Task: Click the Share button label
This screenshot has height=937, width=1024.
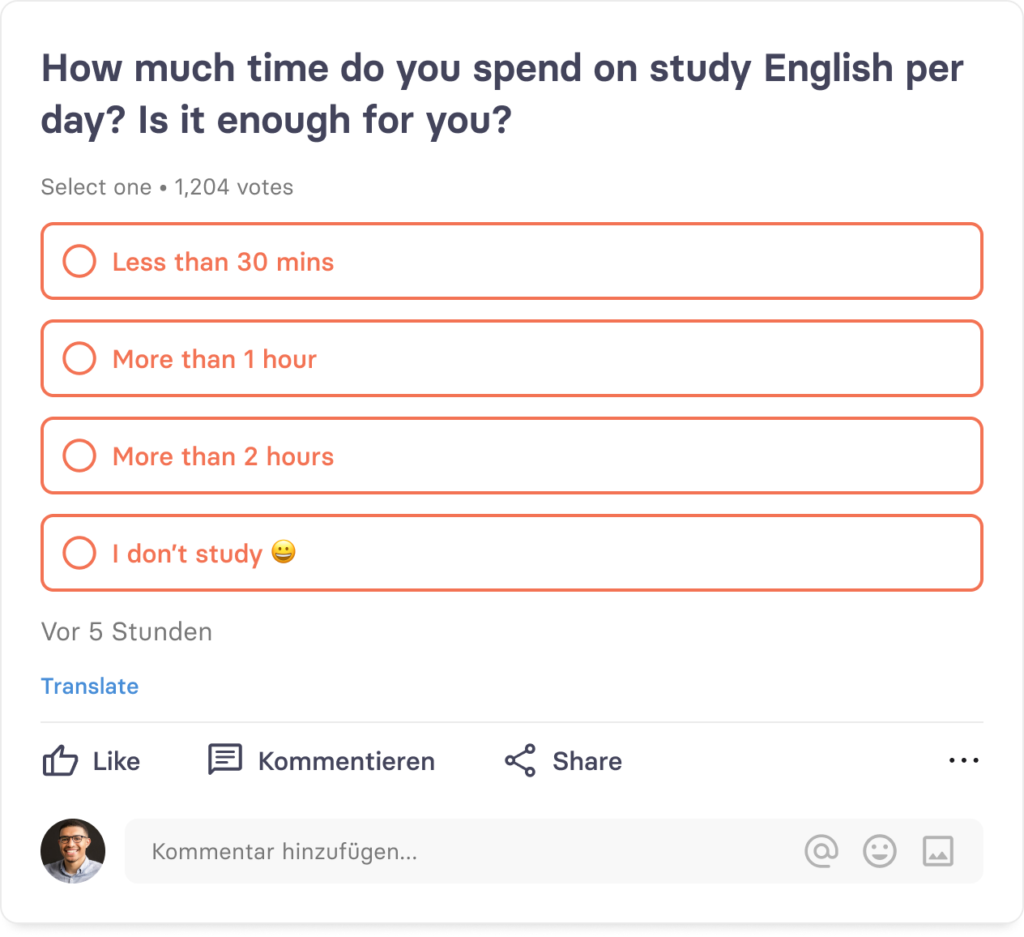Action: click(x=587, y=761)
